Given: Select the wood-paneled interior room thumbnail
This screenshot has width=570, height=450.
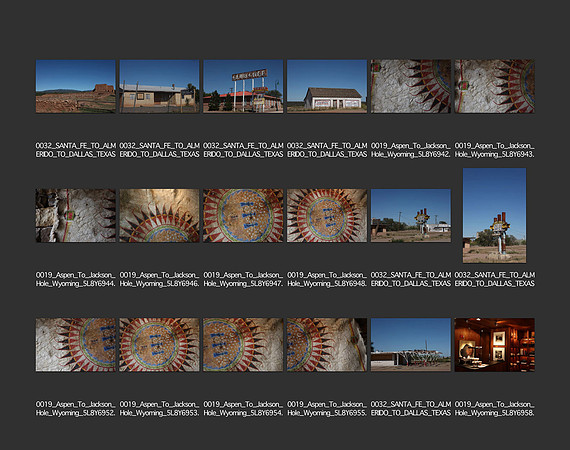Looking at the screenshot, I should (x=494, y=345).
